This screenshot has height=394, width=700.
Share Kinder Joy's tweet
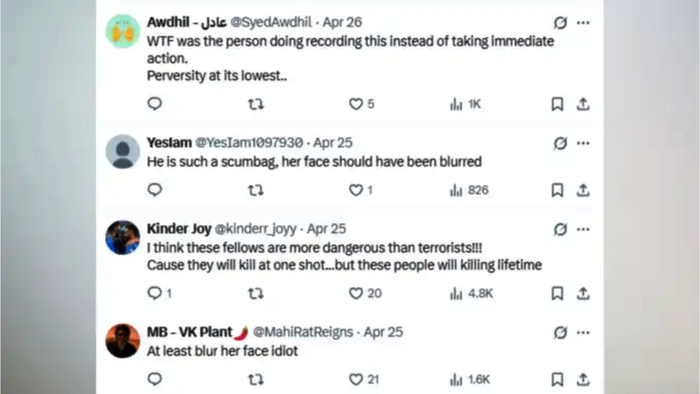click(x=583, y=293)
